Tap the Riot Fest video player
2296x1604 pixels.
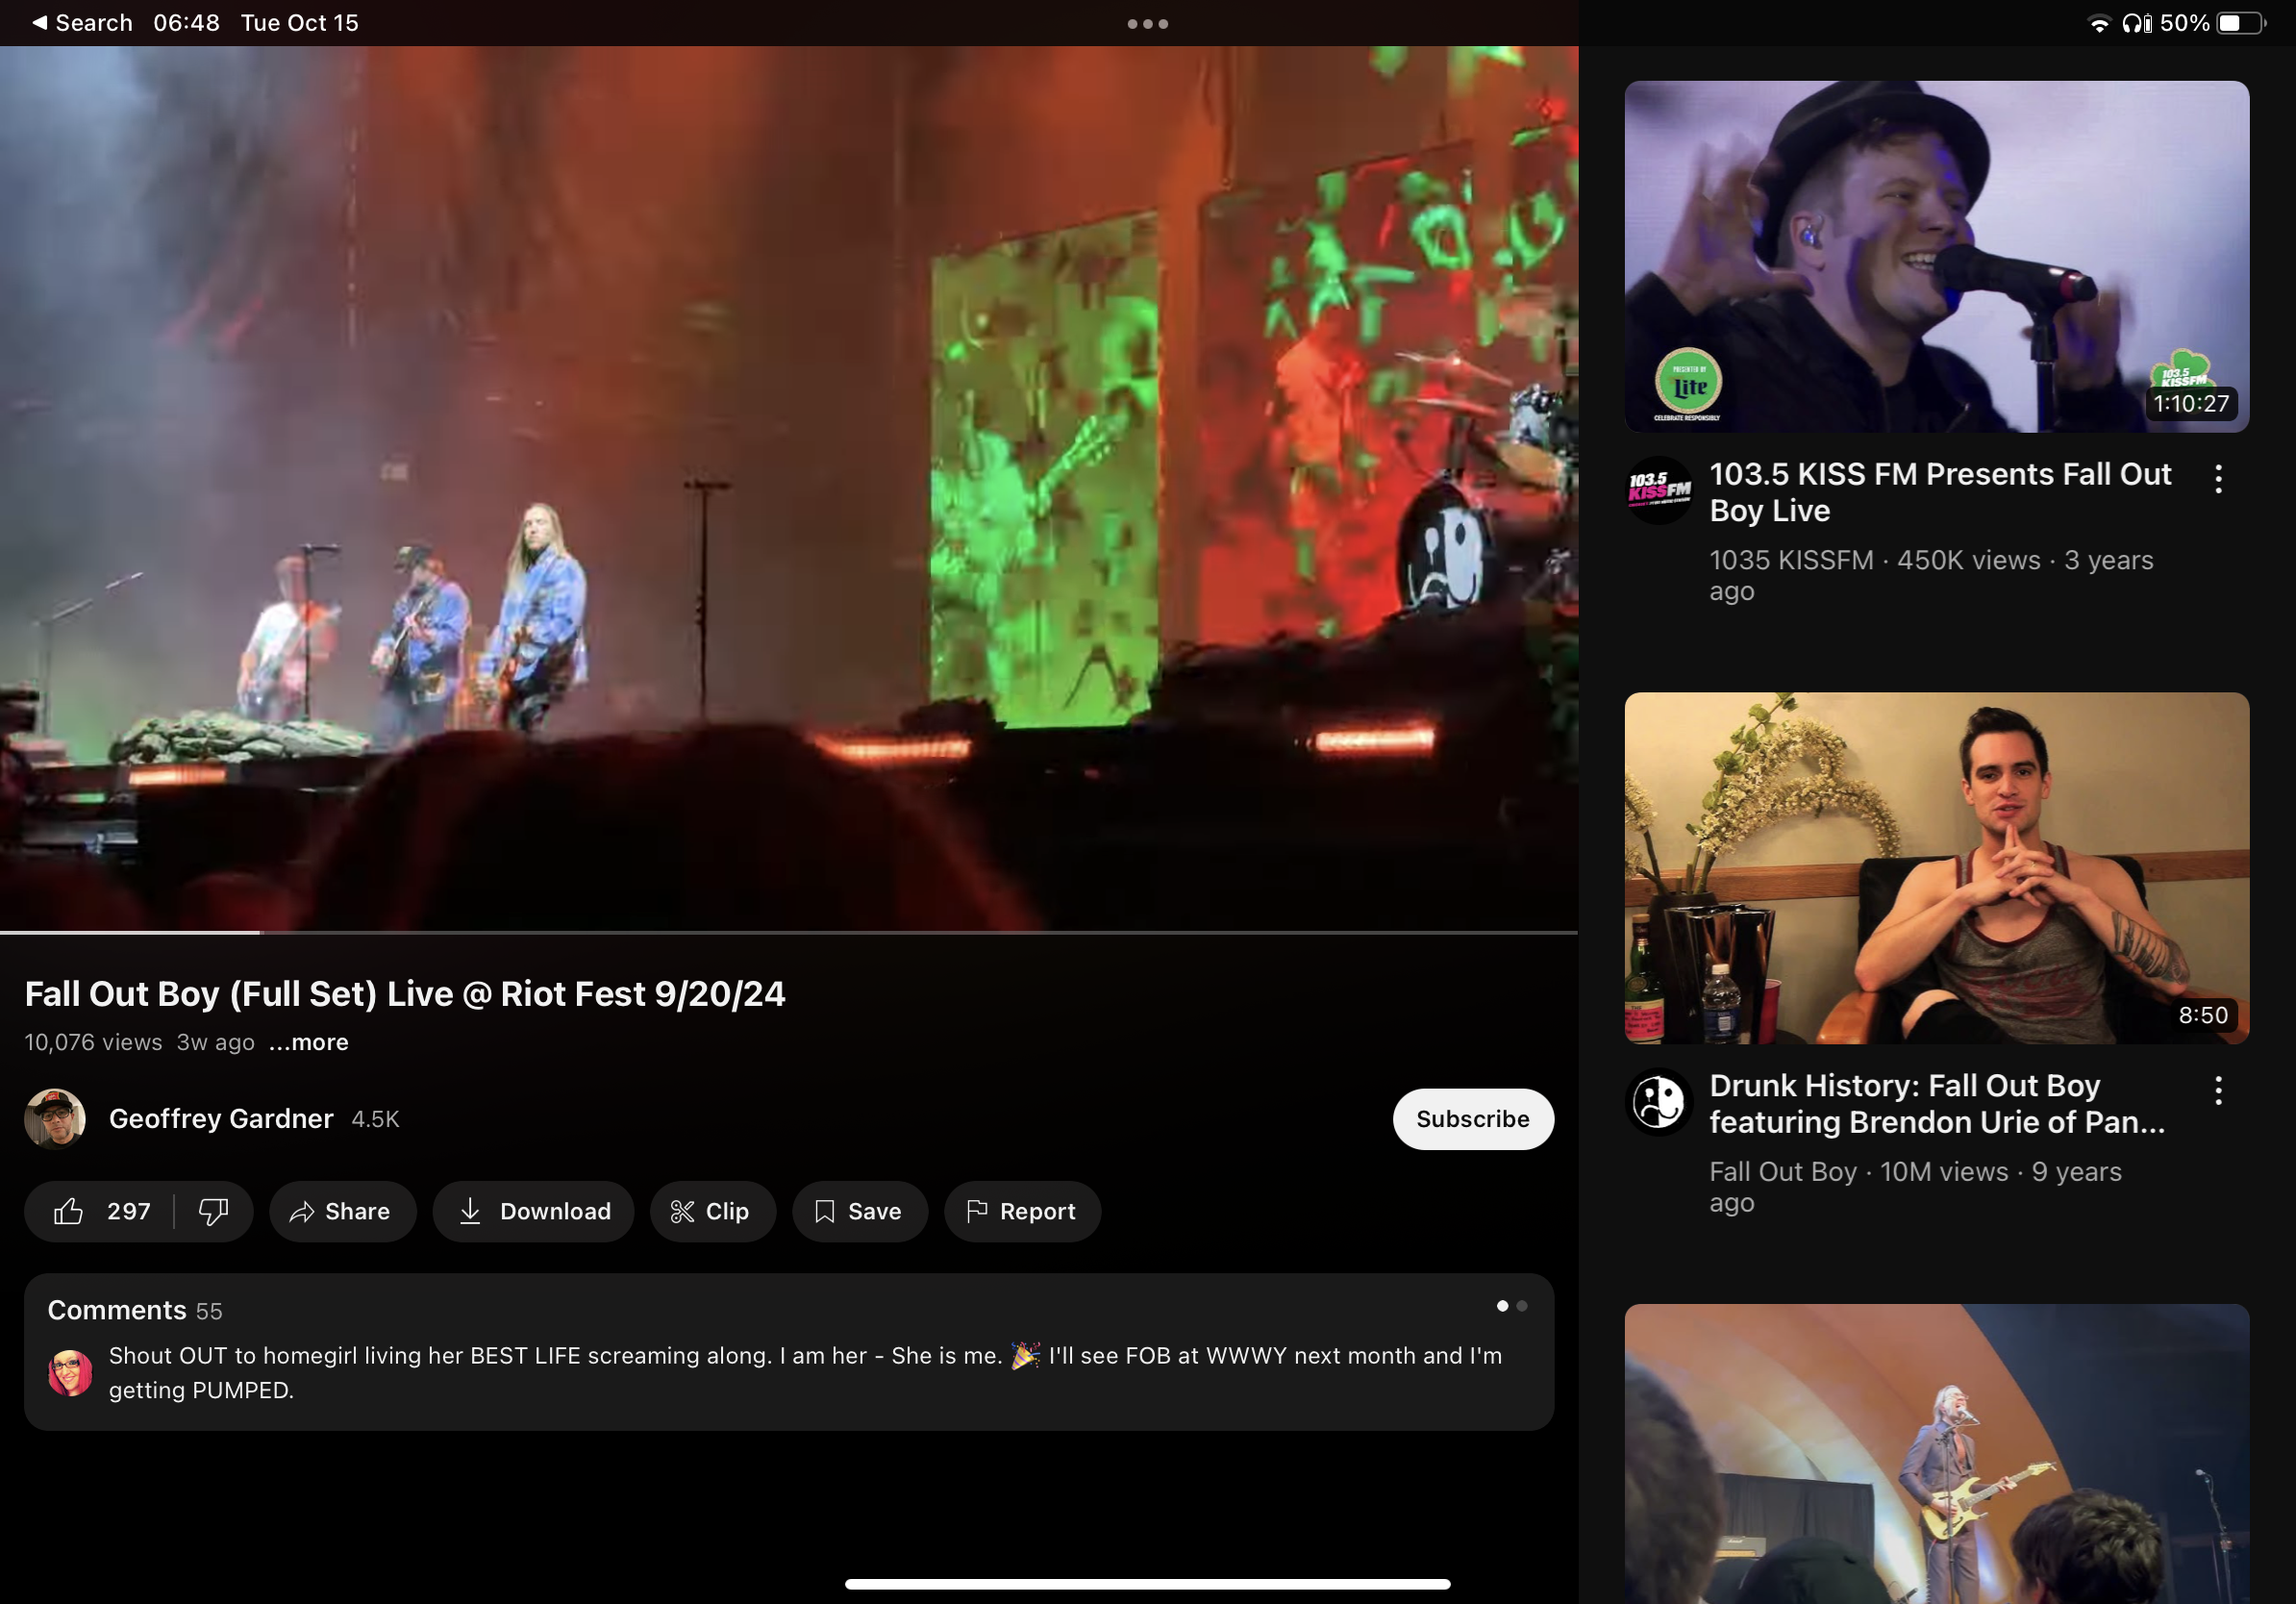point(789,488)
